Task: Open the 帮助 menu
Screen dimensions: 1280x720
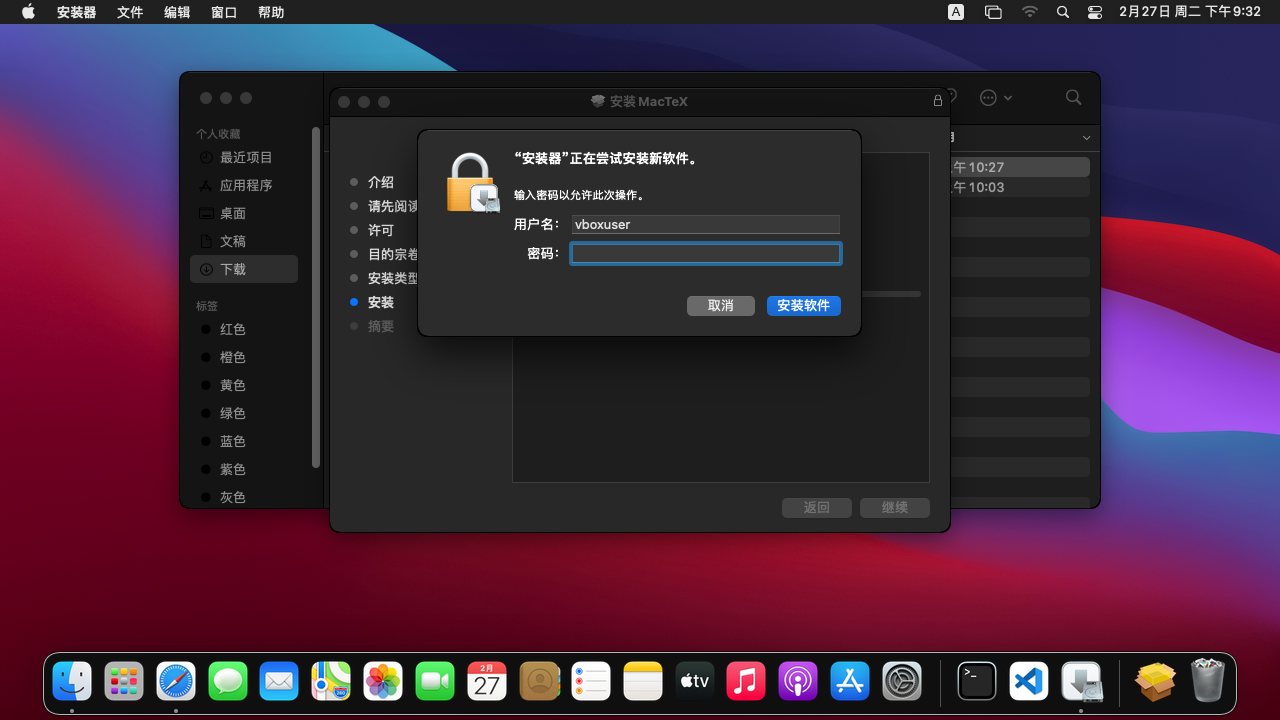Action: 271,12
